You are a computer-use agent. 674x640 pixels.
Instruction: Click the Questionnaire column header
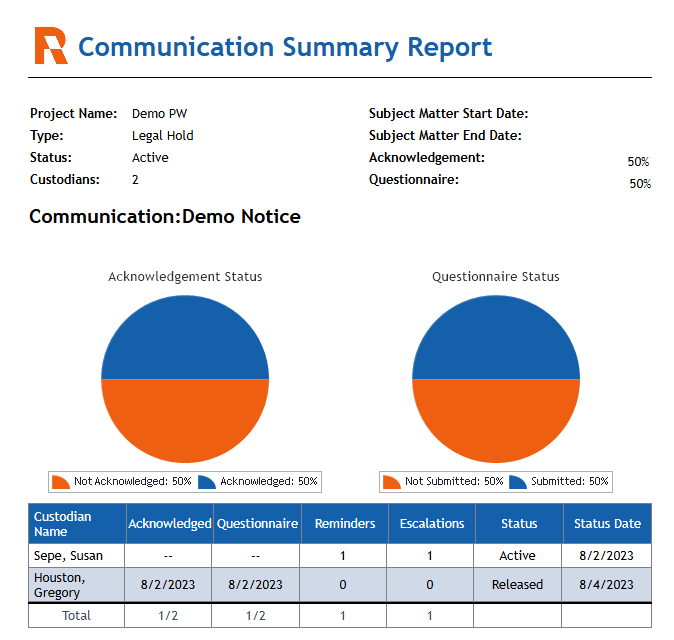(x=257, y=524)
